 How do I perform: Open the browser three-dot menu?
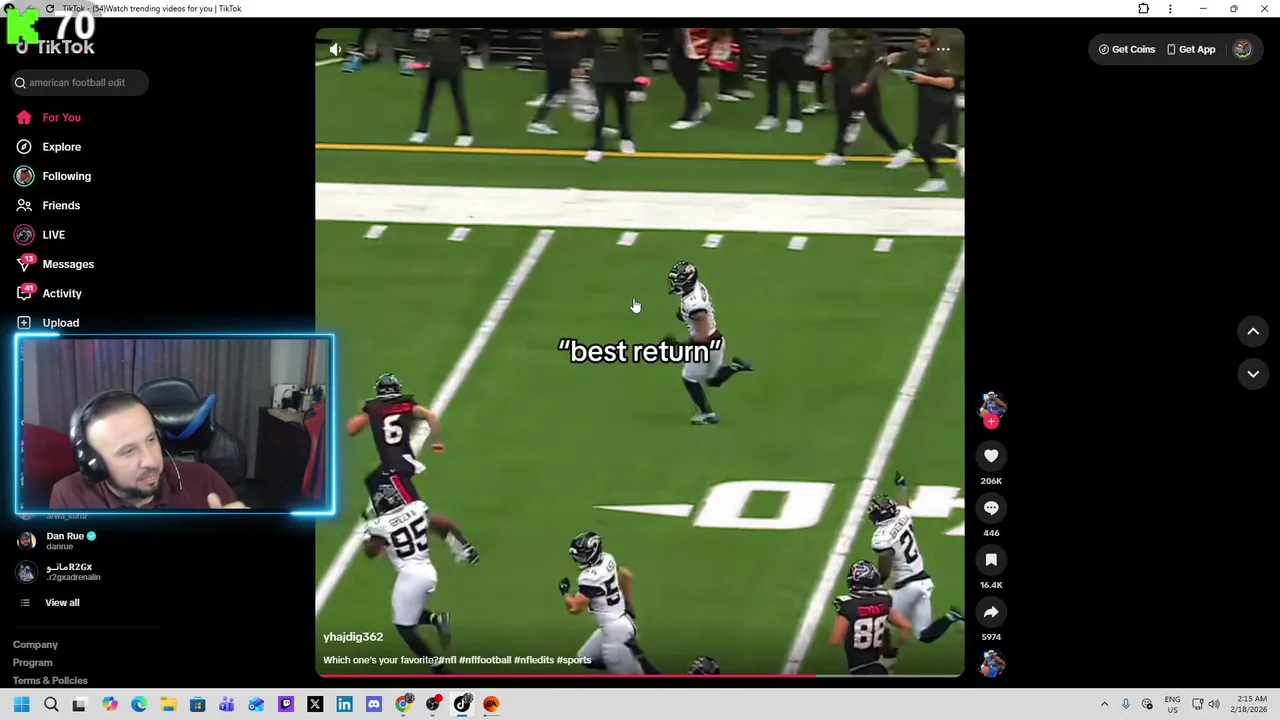pyautogui.click(x=1170, y=9)
